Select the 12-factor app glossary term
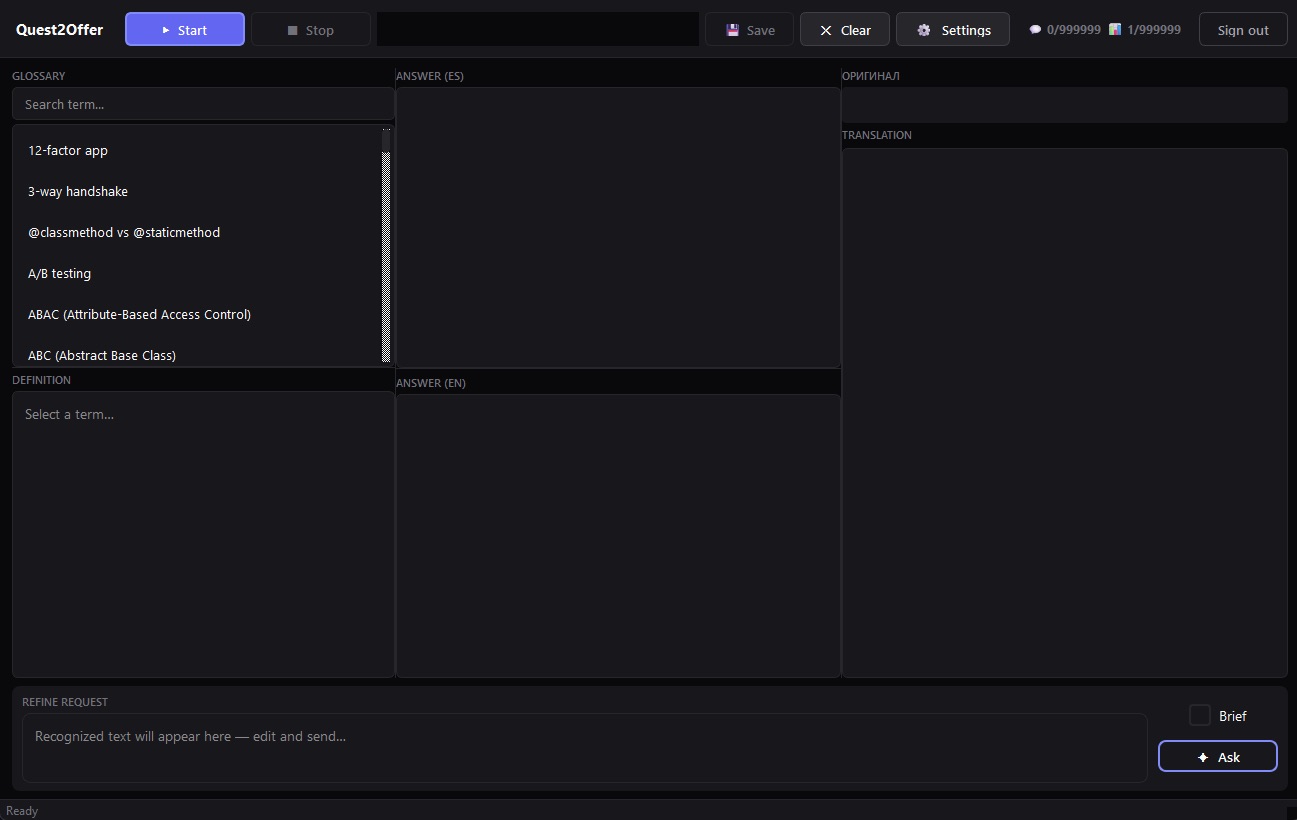The image size is (1297, 820). (68, 151)
